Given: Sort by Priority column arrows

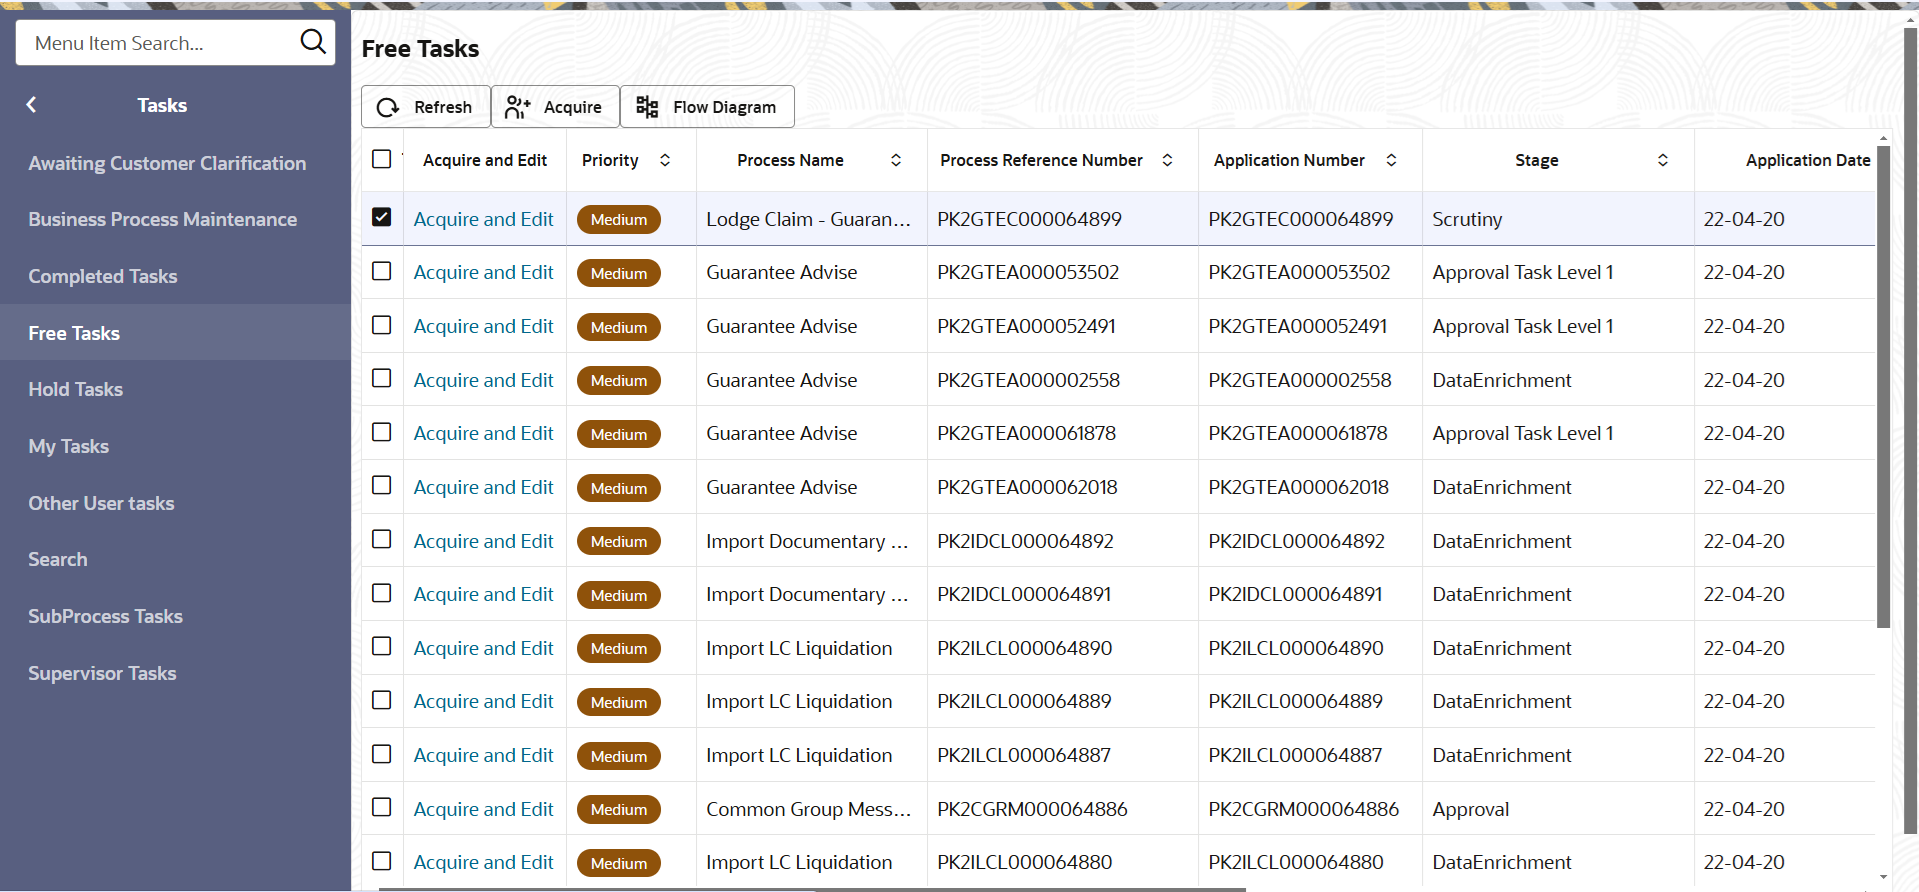Looking at the screenshot, I should click(665, 160).
